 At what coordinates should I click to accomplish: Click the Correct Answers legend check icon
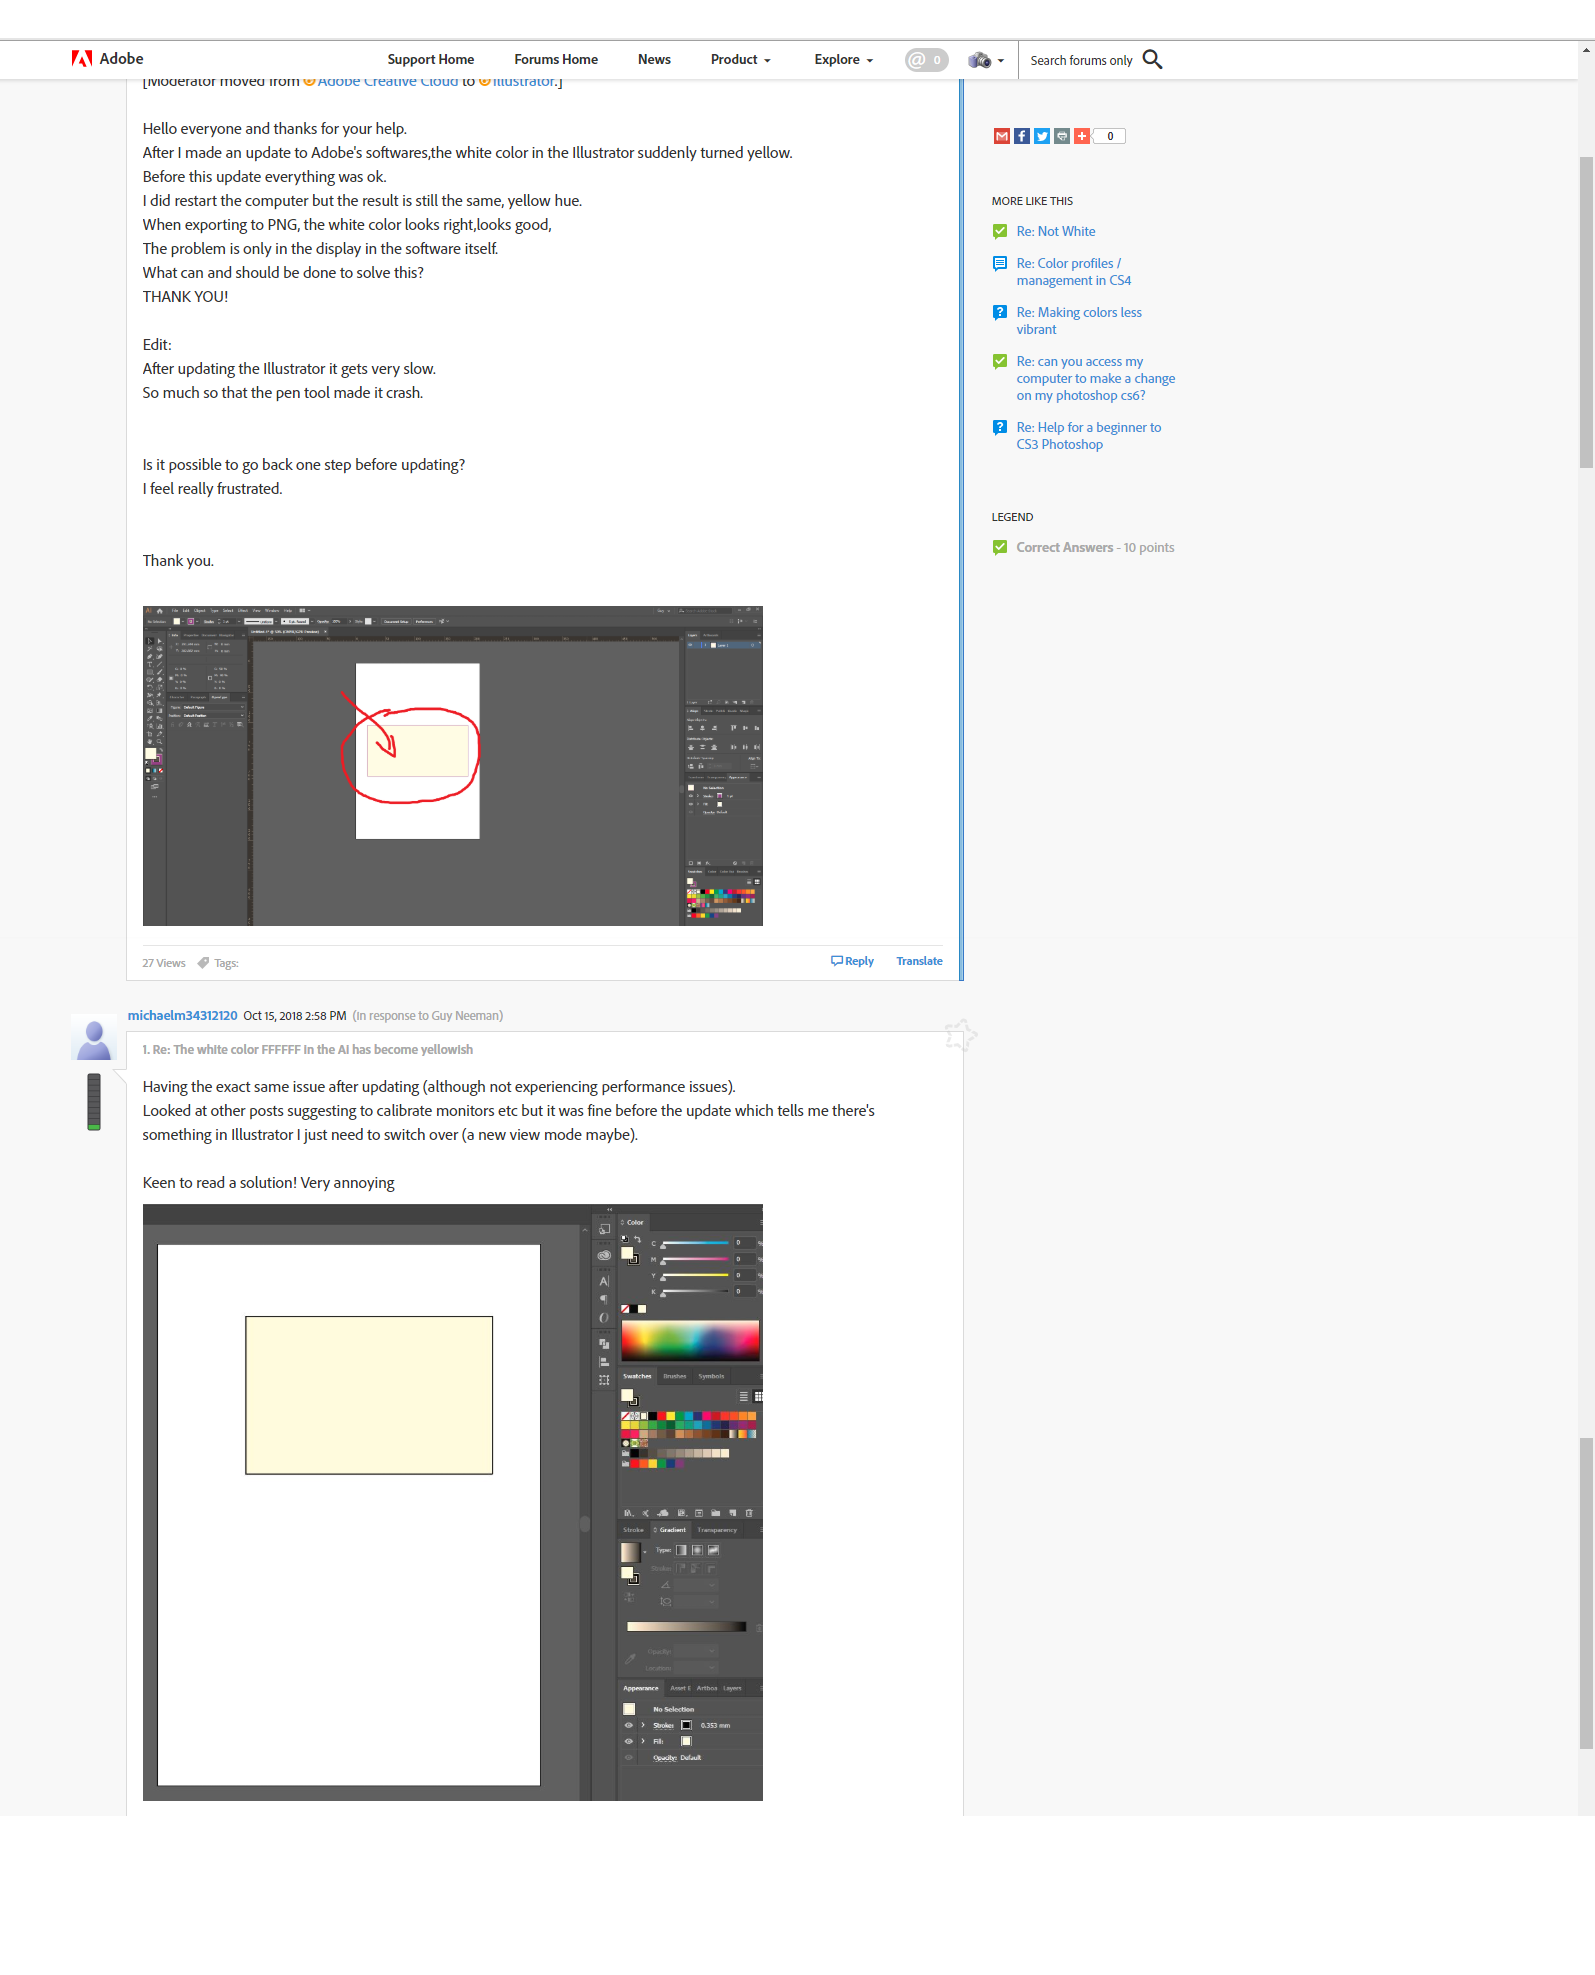pos(1000,548)
